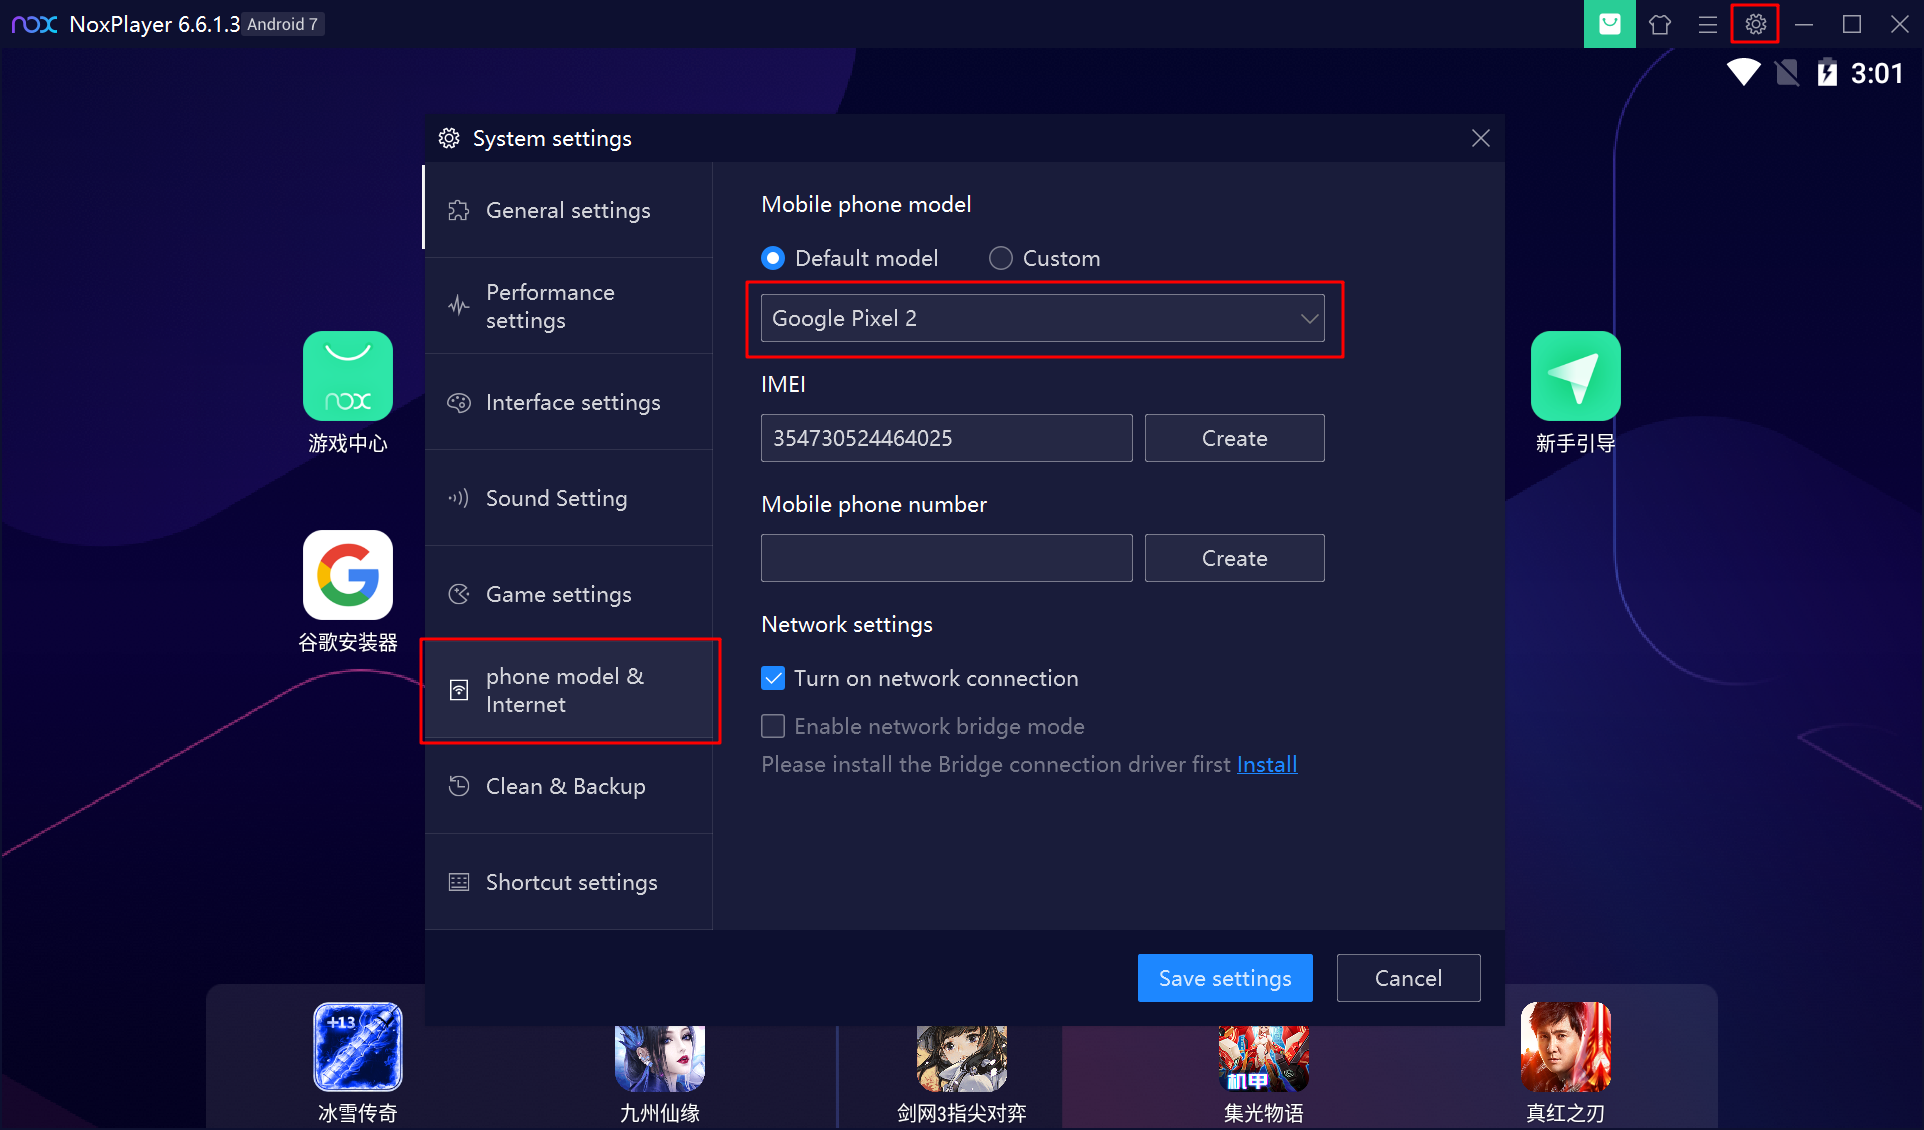The image size is (1924, 1130).
Task: Click the no-SIM status icon
Action: (x=1787, y=73)
